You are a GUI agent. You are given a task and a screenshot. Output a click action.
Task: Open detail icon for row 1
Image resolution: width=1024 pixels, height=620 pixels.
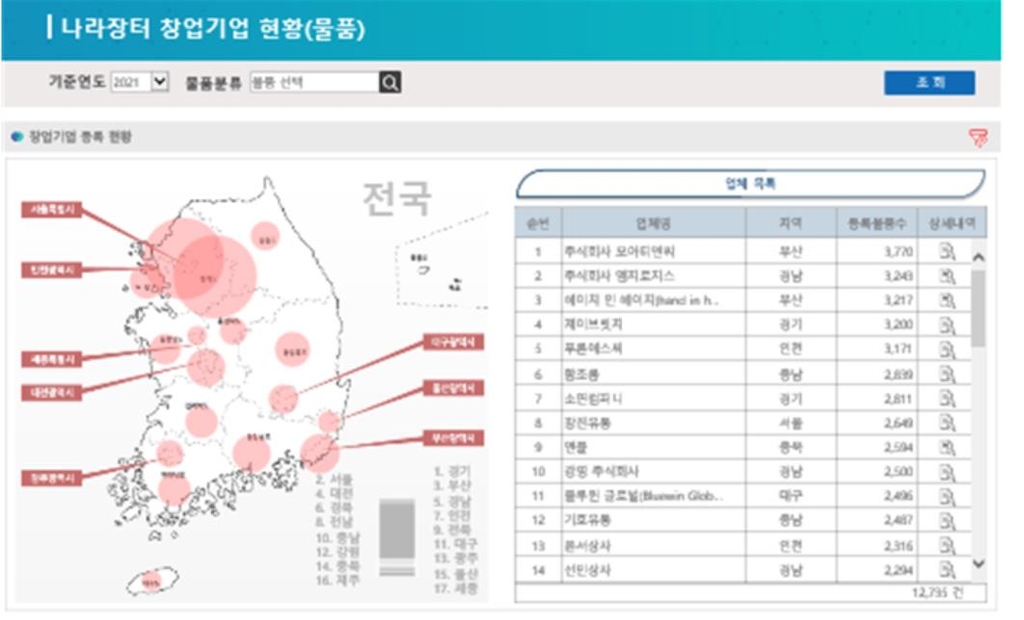click(x=947, y=251)
